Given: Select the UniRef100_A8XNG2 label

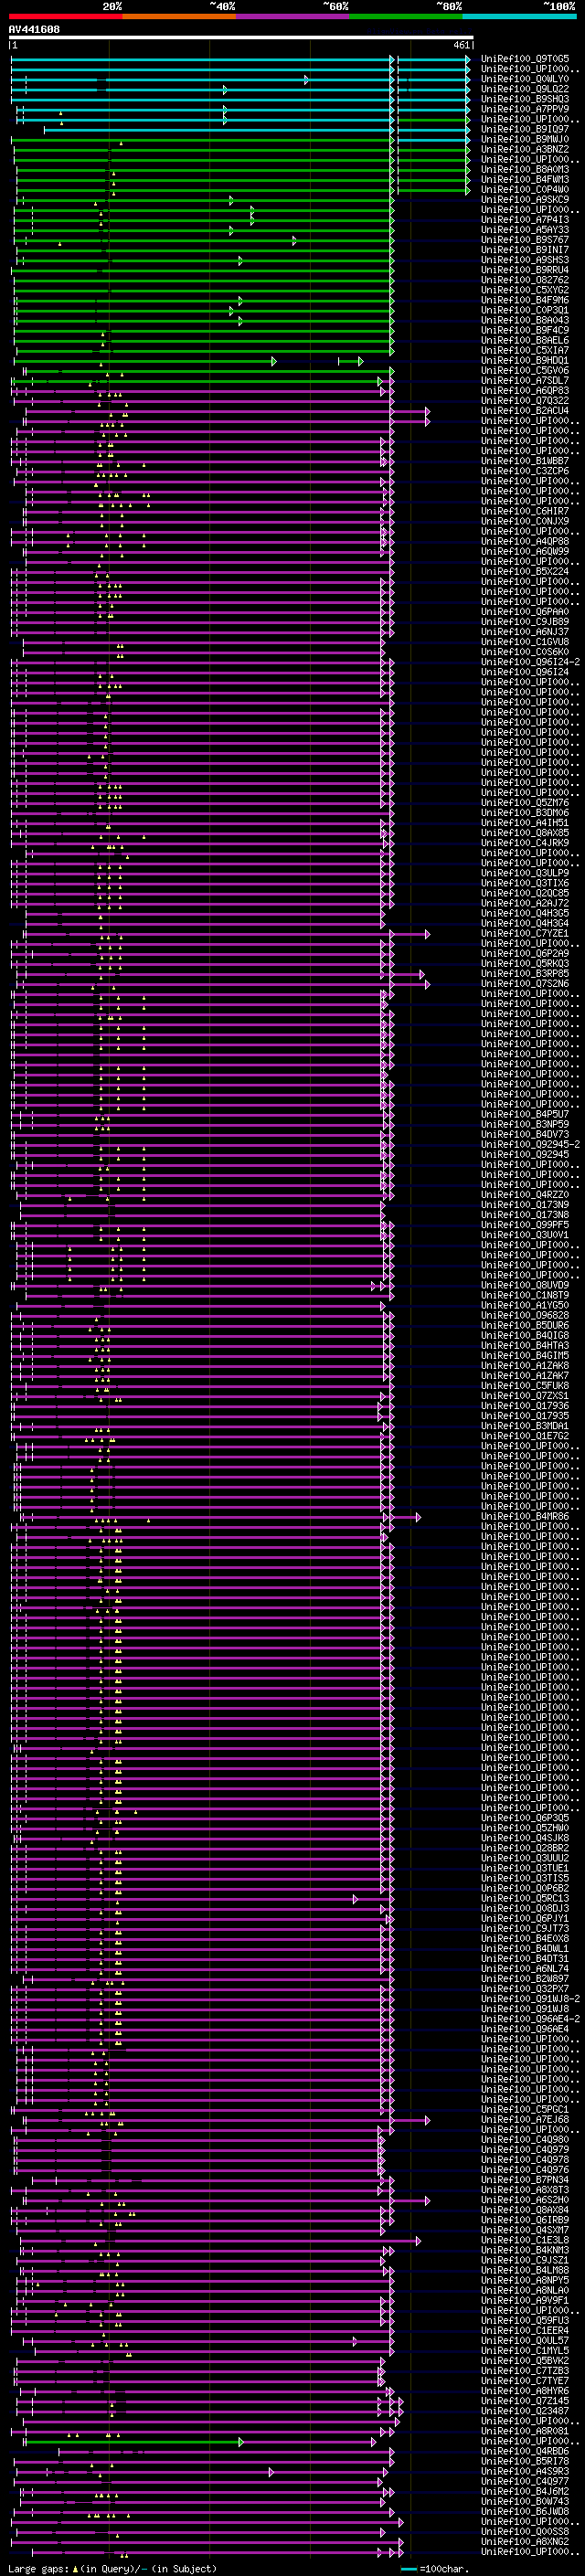Looking at the screenshot, I should [x=525, y=2540].
